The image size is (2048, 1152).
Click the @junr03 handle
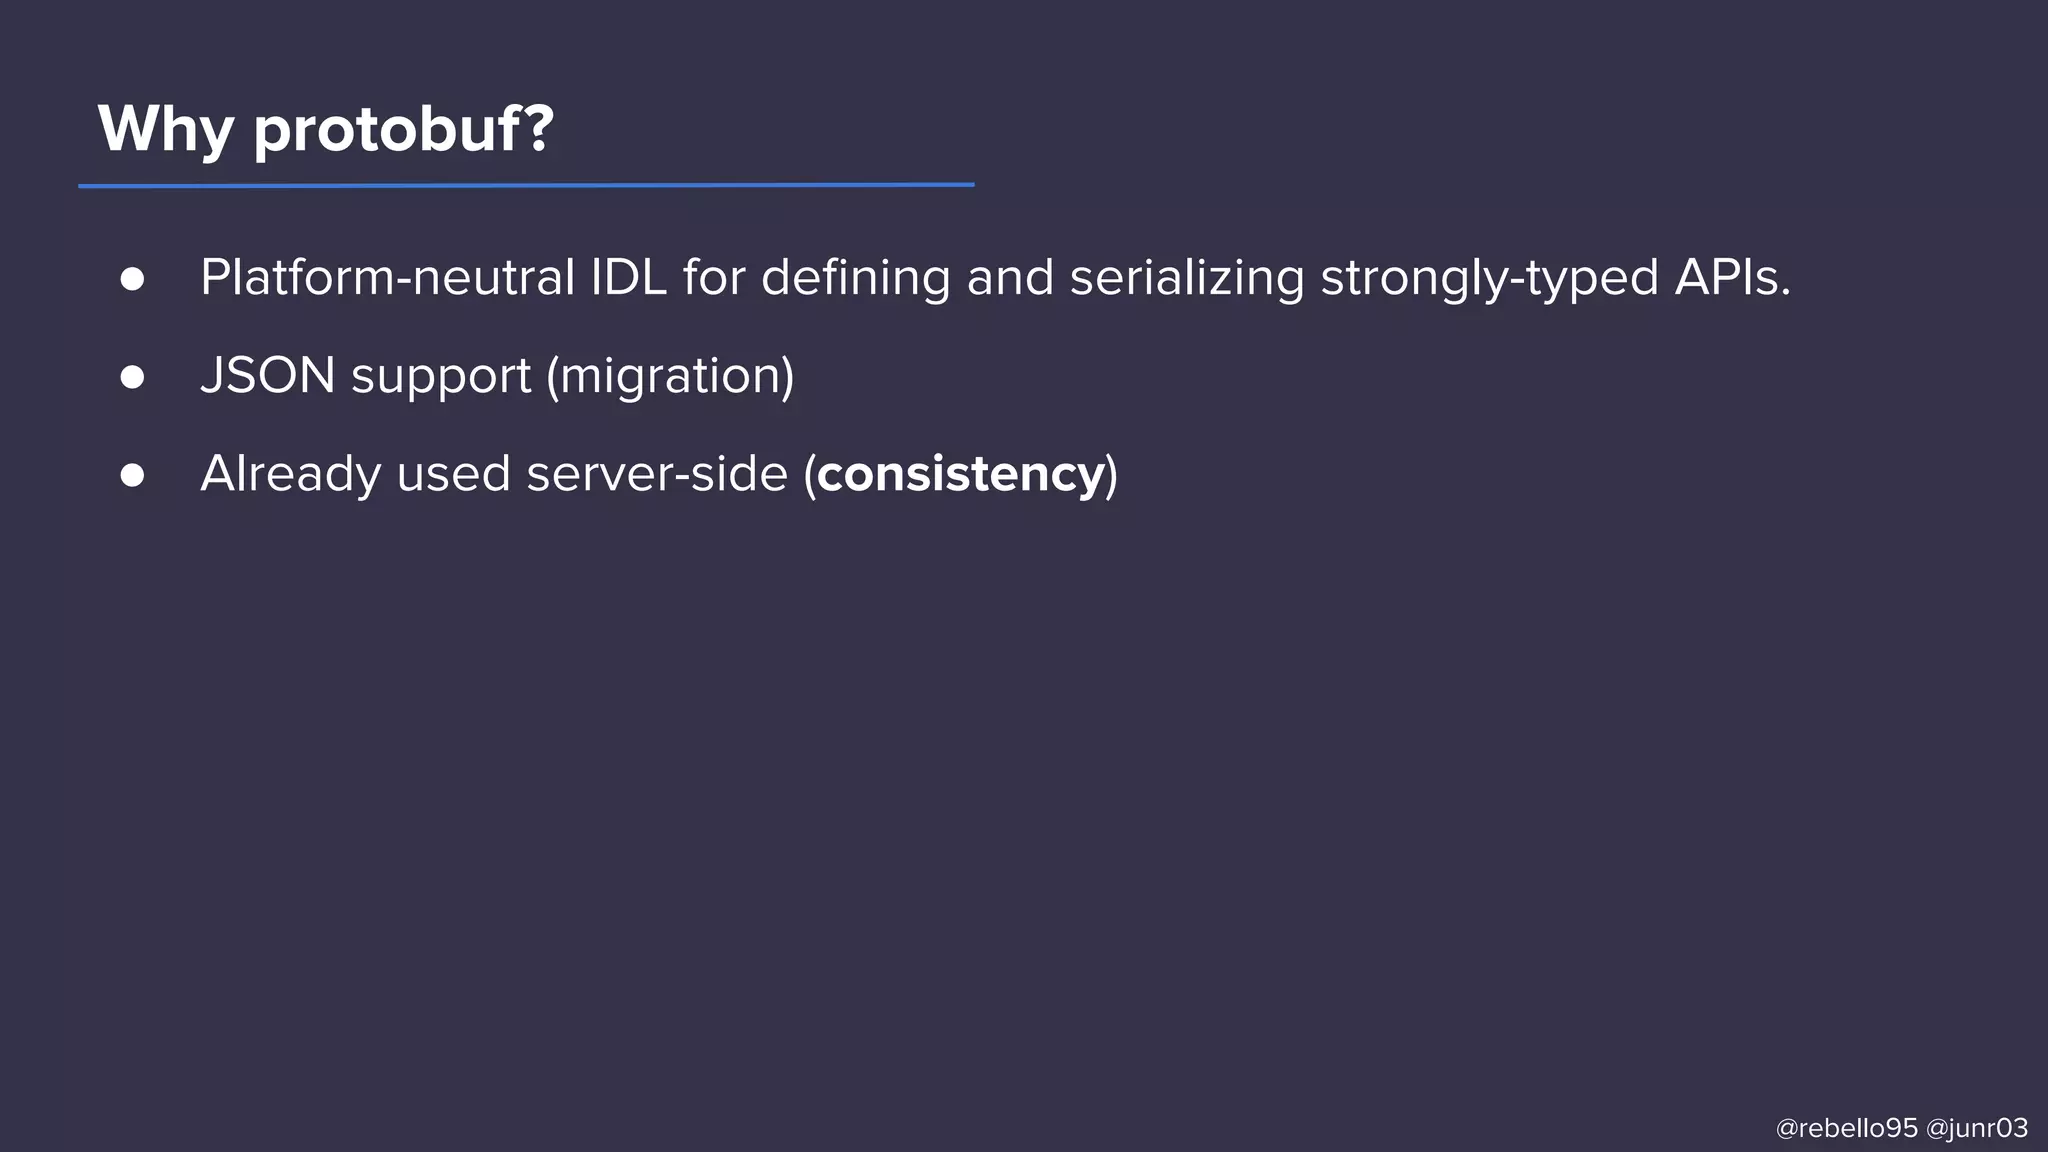pyautogui.click(x=1976, y=1128)
